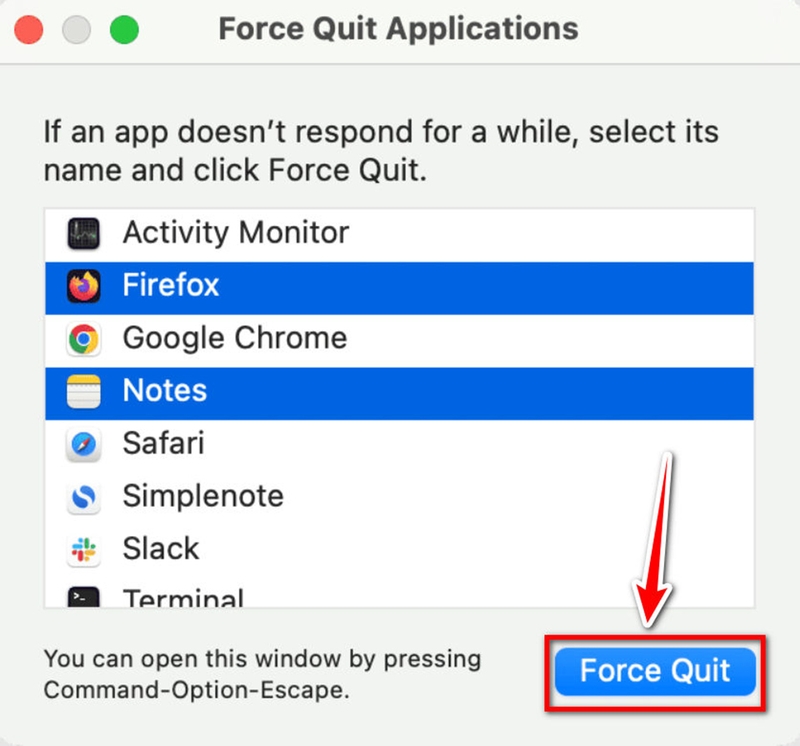800x746 pixels.
Task: Click the Simplenote app icon
Action: pos(83,497)
